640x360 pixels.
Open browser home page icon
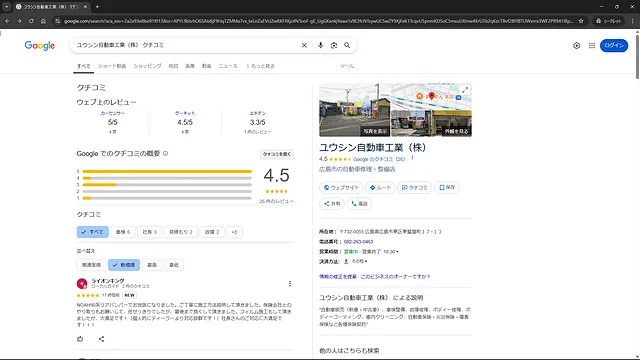point(43,21)
